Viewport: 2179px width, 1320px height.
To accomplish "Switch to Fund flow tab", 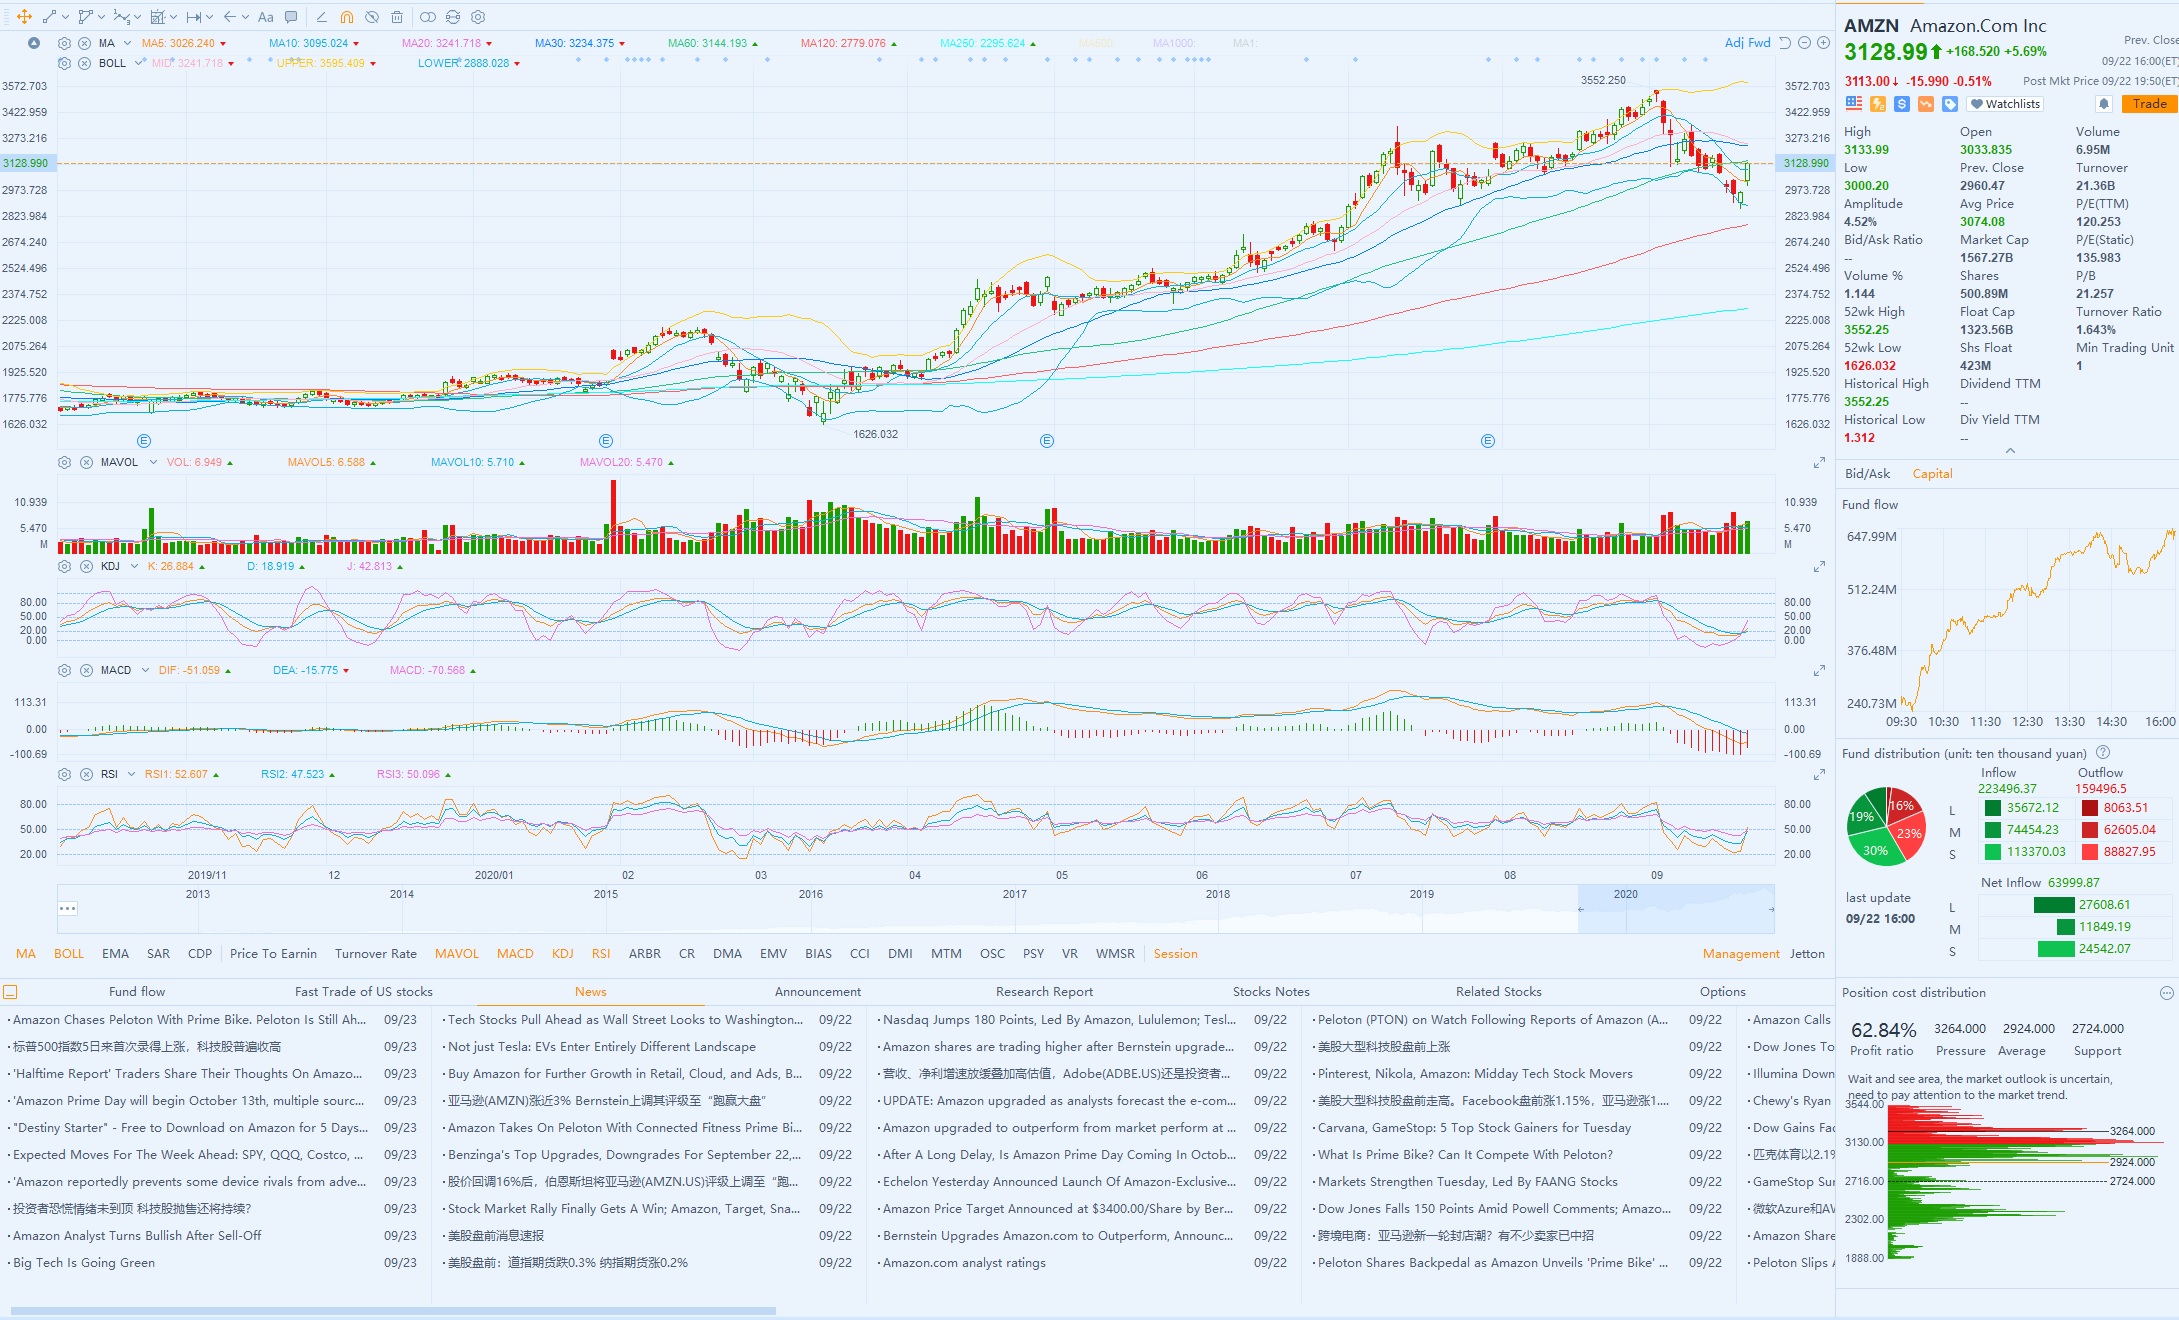I will pos(137,991).
